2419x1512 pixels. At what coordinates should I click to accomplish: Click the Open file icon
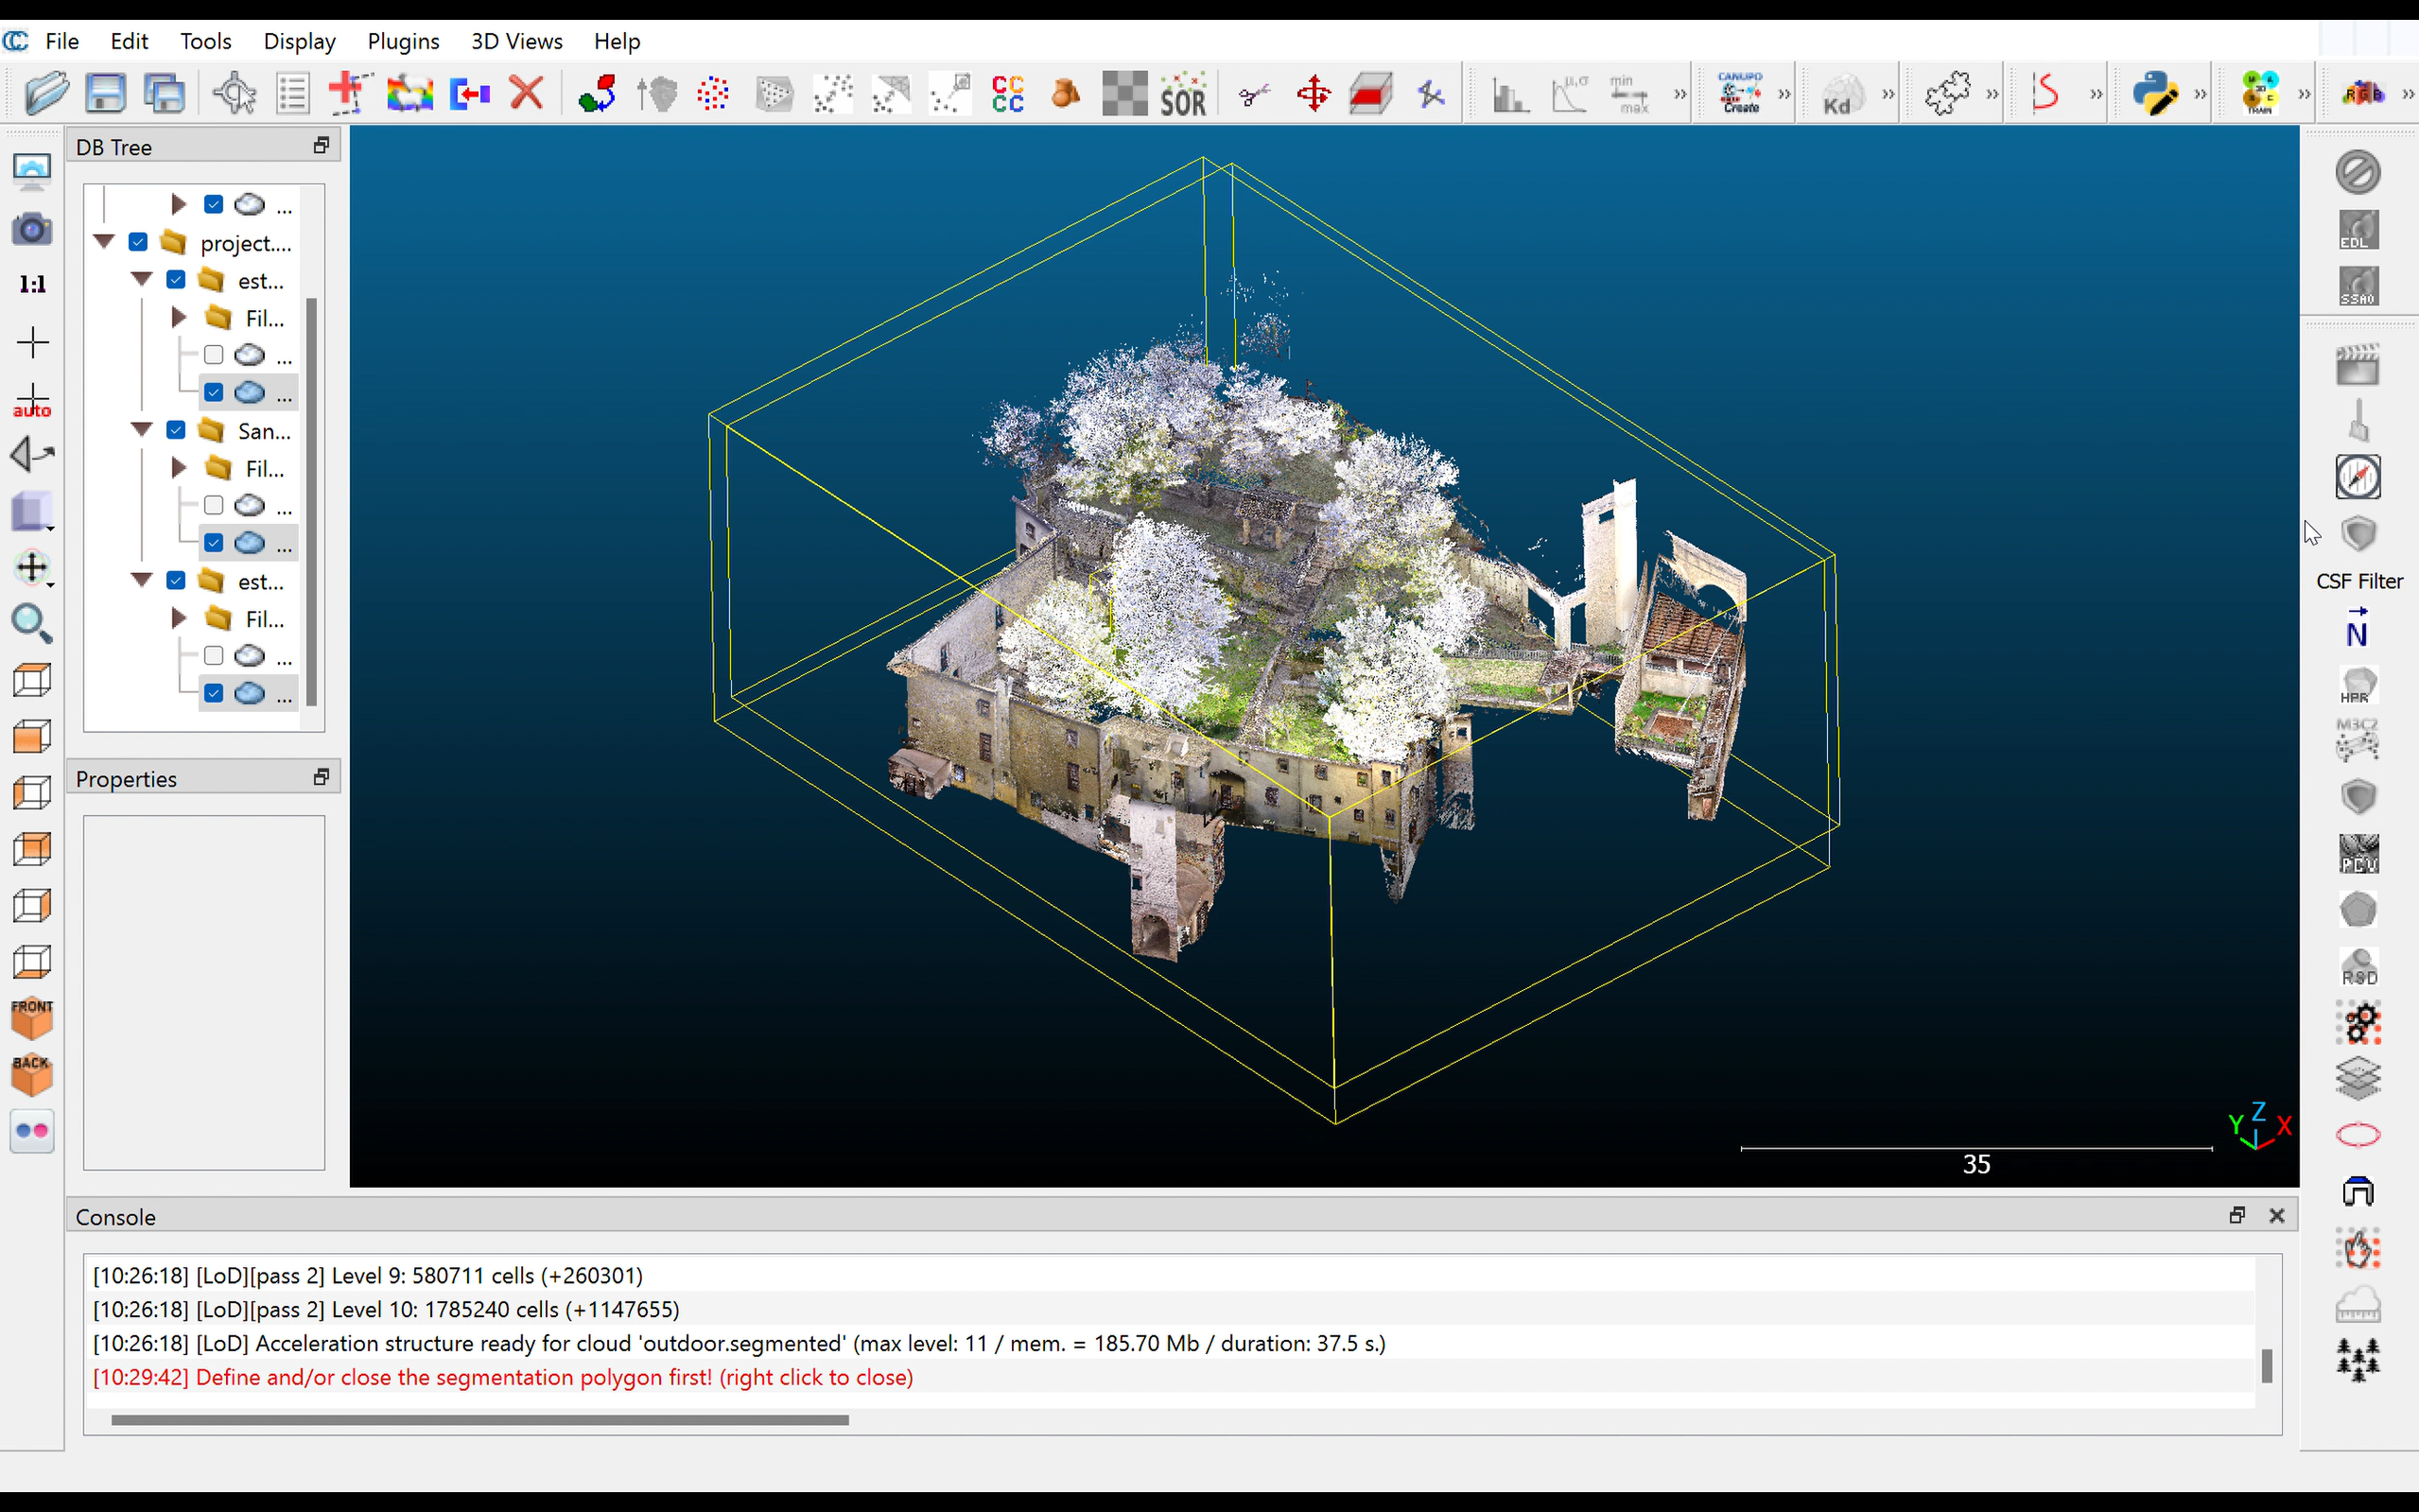46,94
